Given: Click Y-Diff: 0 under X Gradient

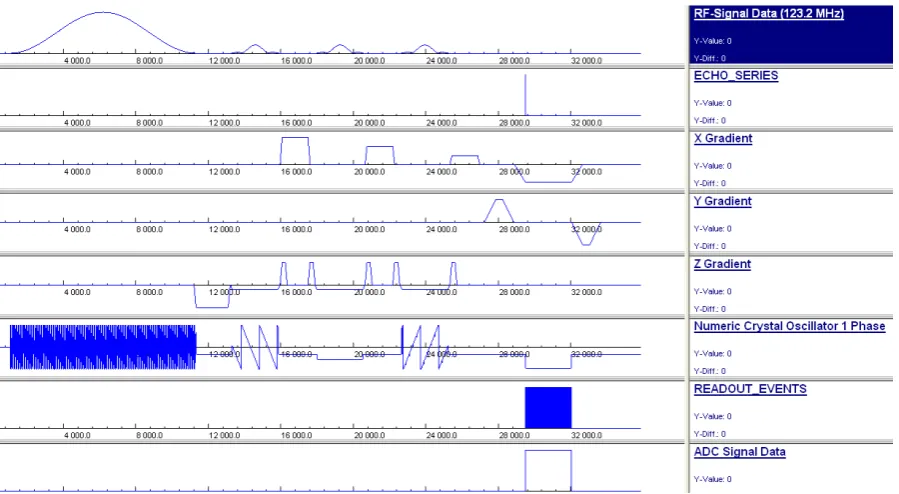Looking at the screenshot, I should click(710, 183).
